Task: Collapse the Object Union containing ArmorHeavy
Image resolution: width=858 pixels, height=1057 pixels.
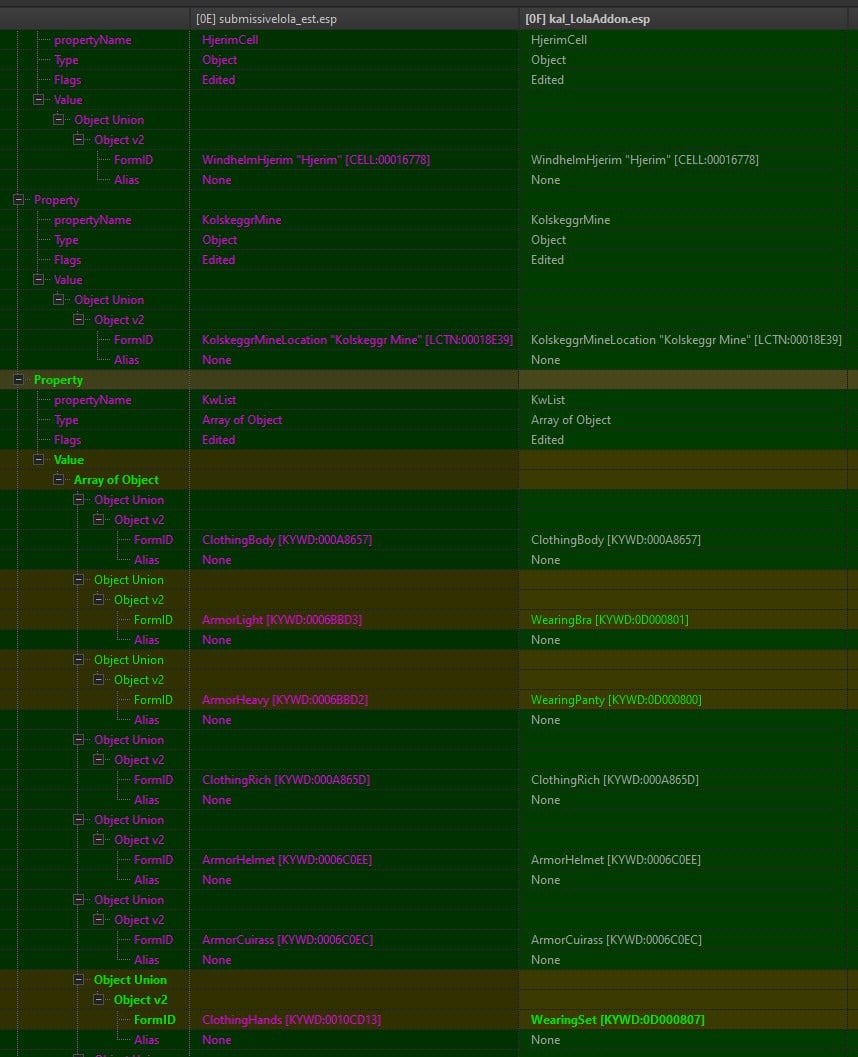Action: click(x=78, y=659)
